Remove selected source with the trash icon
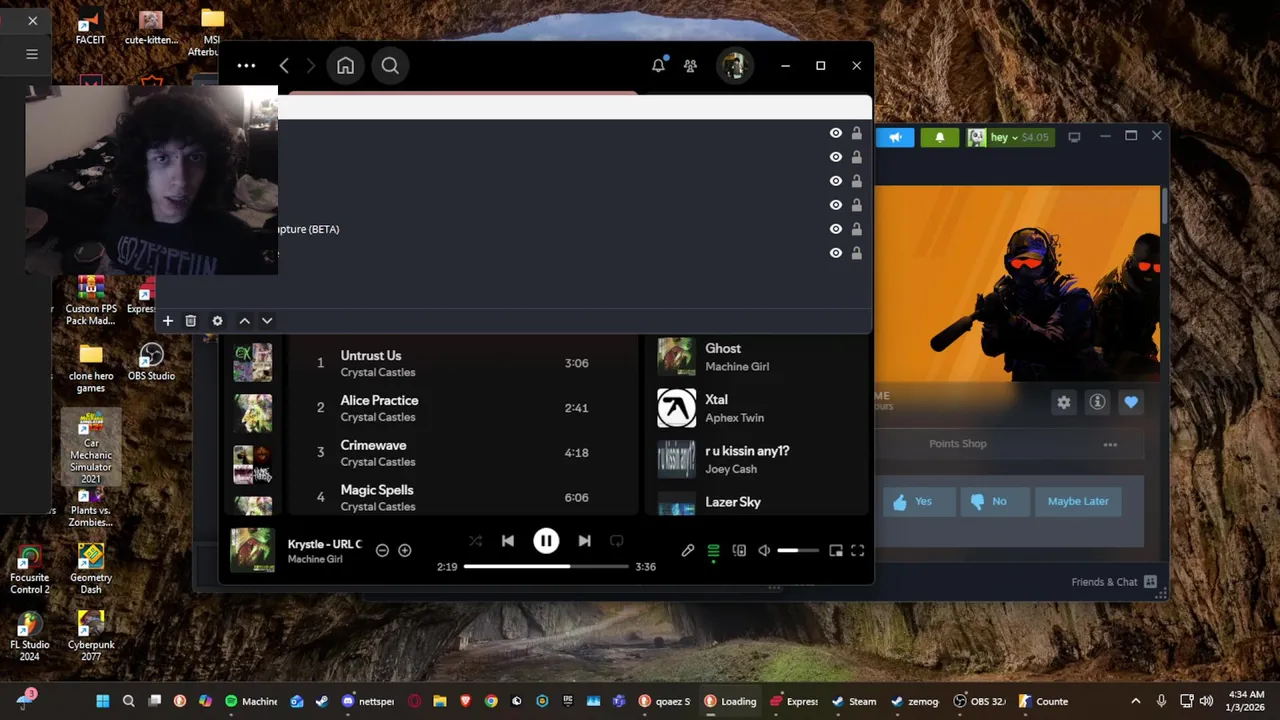Viewport: 1280px width, 720px height. (191, 321)
